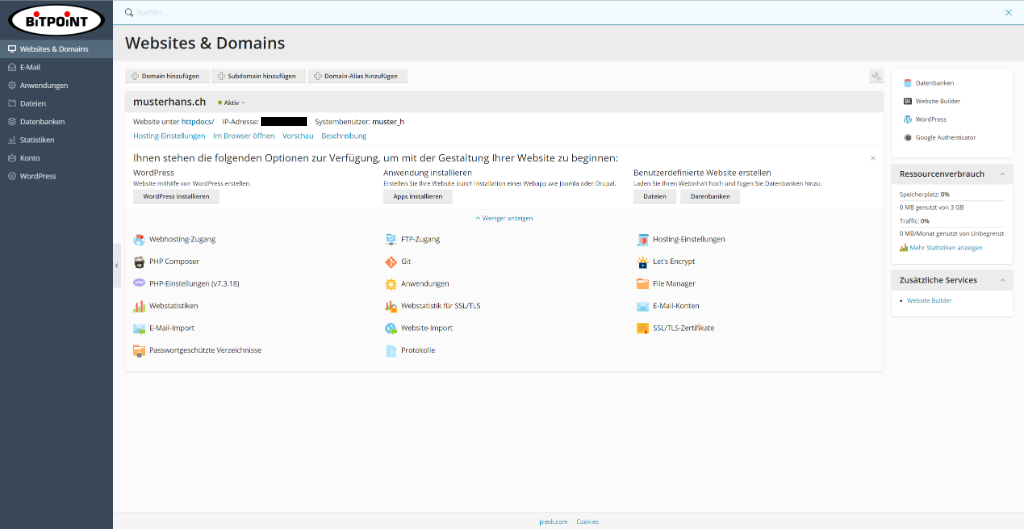The image size is (1024, 529).
Task: Open the Webstatistiken chart icon
Action: tap(139, 306)
